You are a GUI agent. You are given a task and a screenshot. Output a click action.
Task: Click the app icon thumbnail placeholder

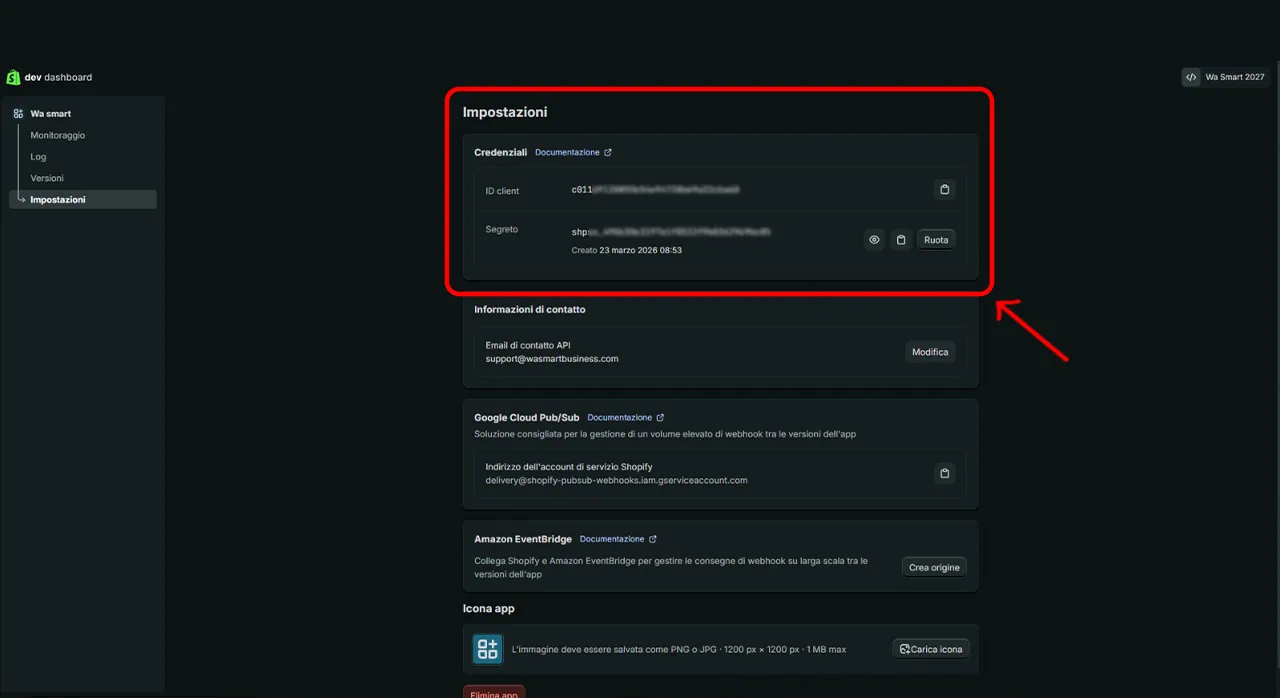click(488, 649)
